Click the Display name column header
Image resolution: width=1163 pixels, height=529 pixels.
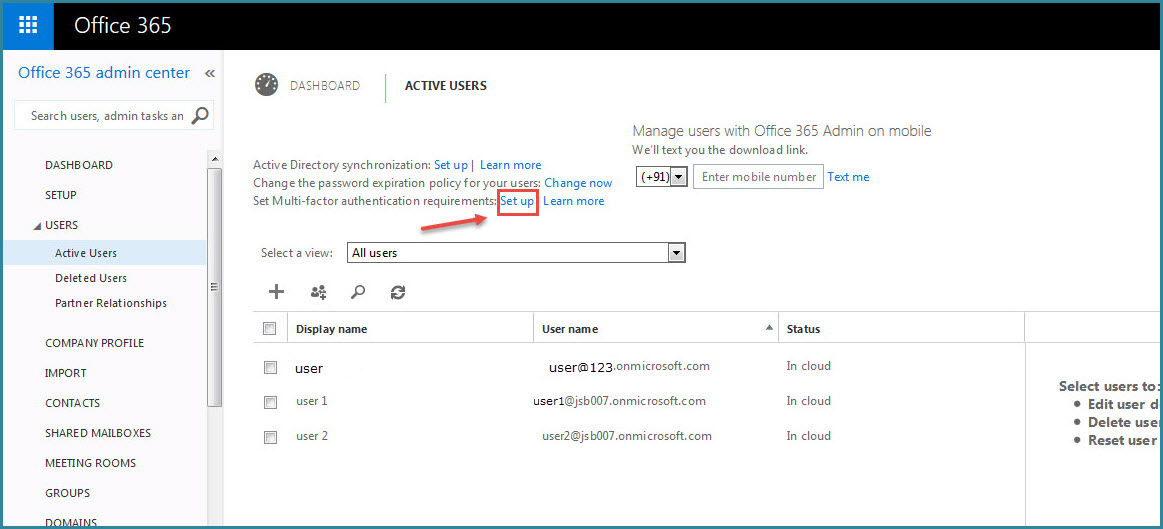pyautogui.click(x=332, y=329)
